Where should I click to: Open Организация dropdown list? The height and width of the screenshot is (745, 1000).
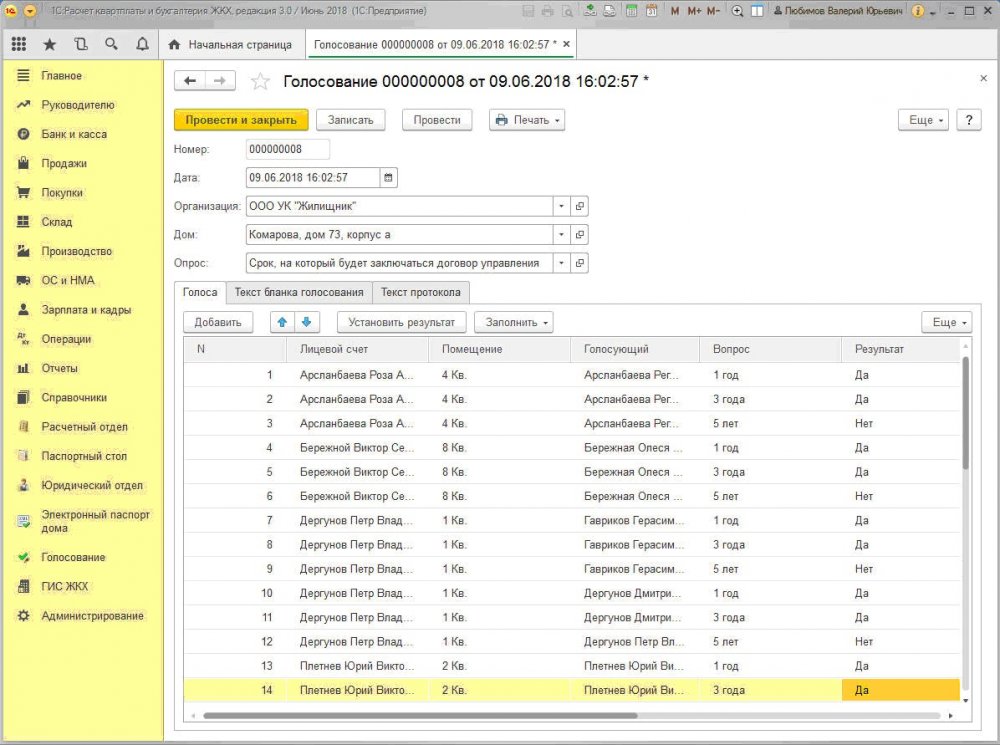click(561, 206)
